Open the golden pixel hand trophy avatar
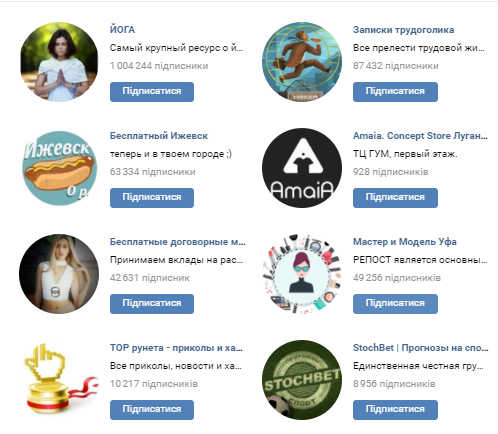Screen dimensions: 498x434 [x=59, y=380]
